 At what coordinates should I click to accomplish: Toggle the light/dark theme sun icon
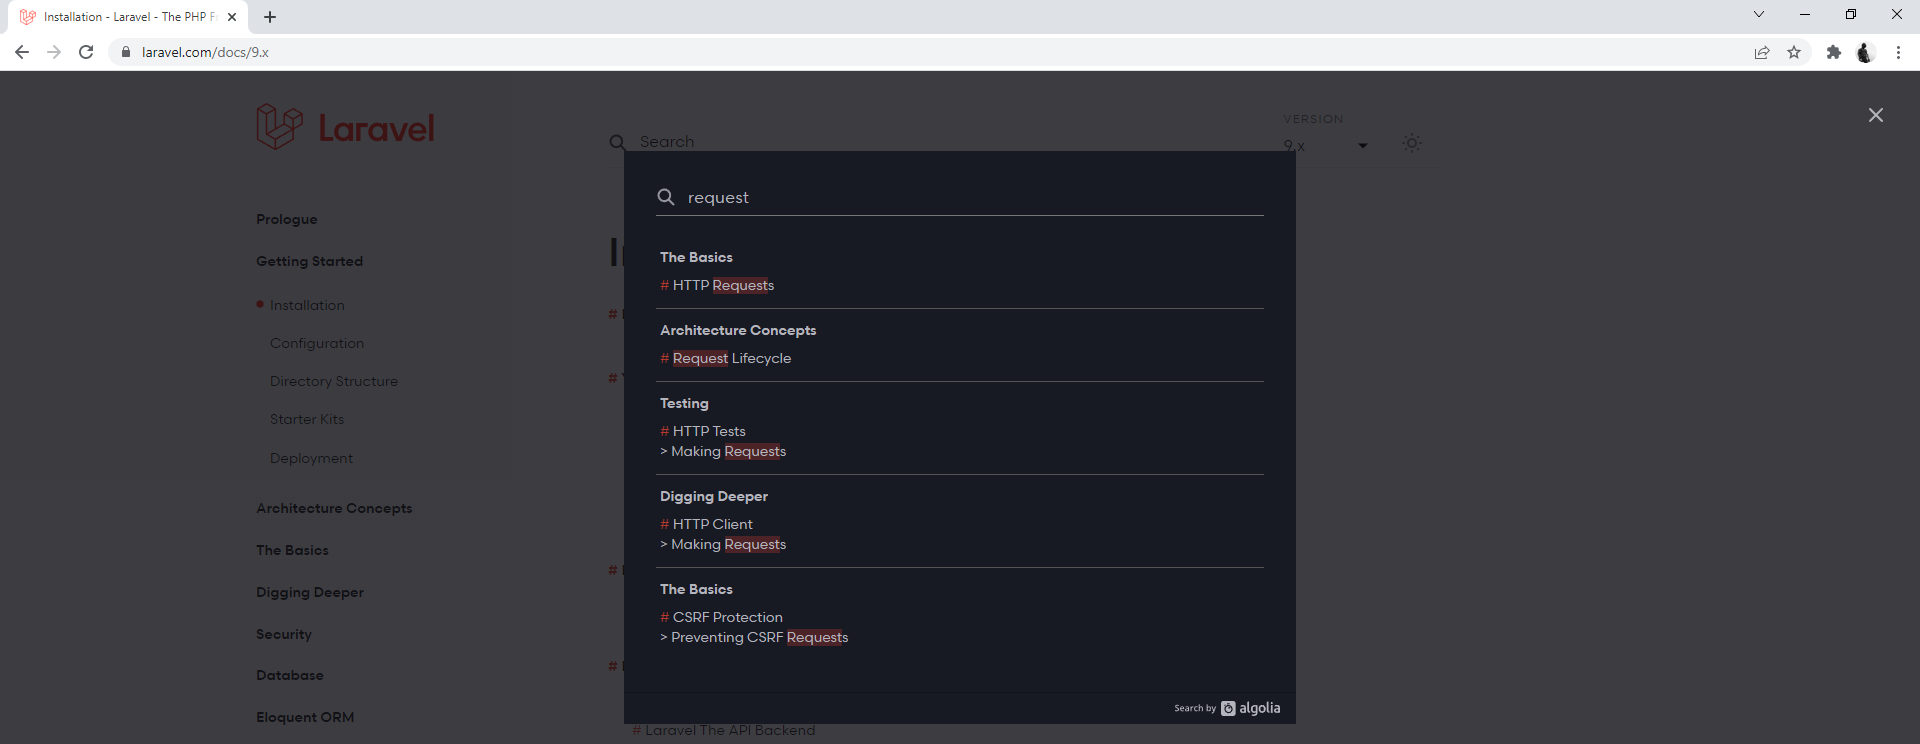tap(1411, 143)
